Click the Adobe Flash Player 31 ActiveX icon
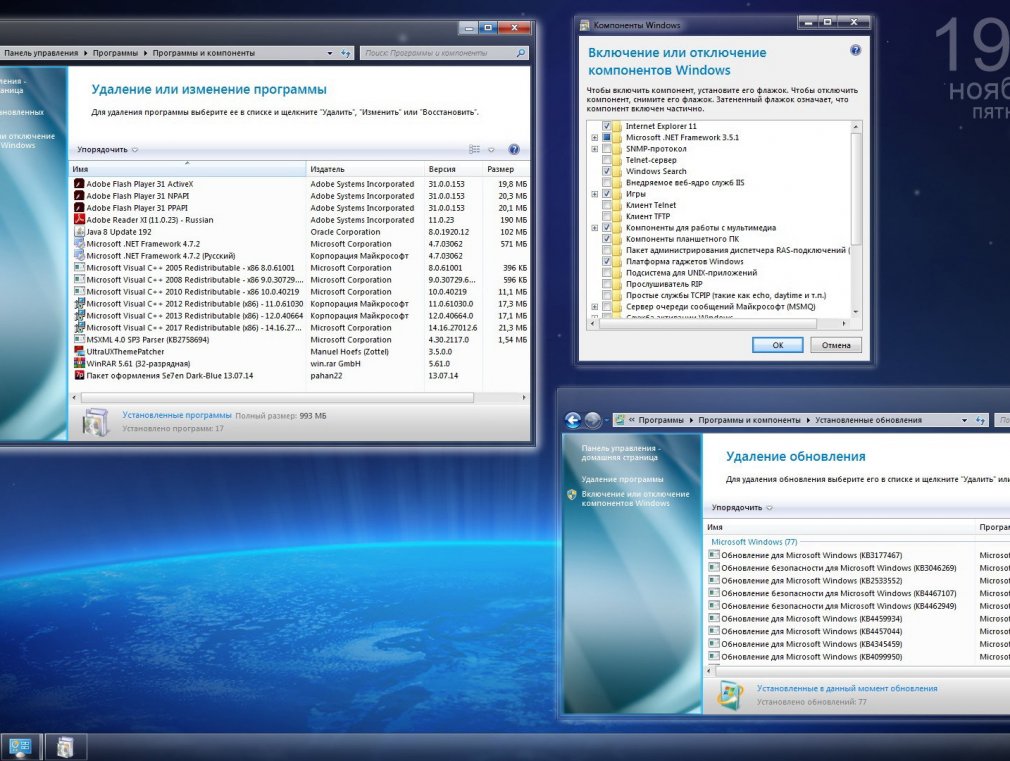Viewport: 1010px width, 761px height. pos(79,184)
